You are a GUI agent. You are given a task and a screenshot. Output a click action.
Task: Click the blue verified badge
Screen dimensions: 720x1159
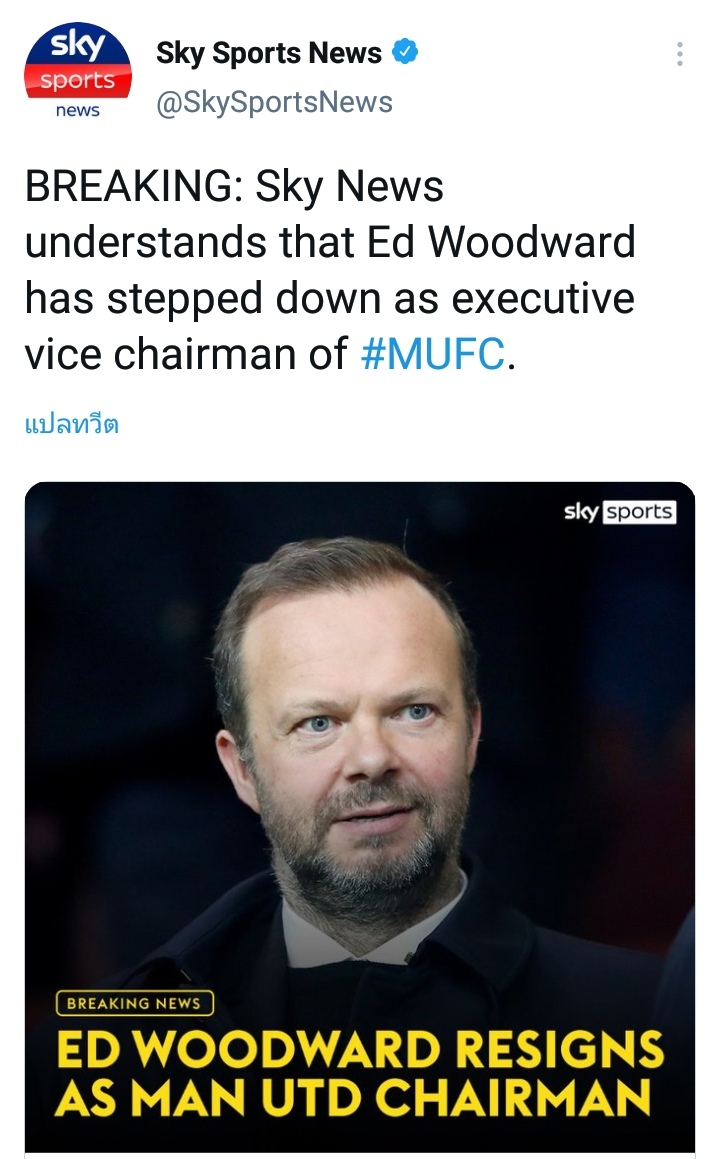(404, 53)
